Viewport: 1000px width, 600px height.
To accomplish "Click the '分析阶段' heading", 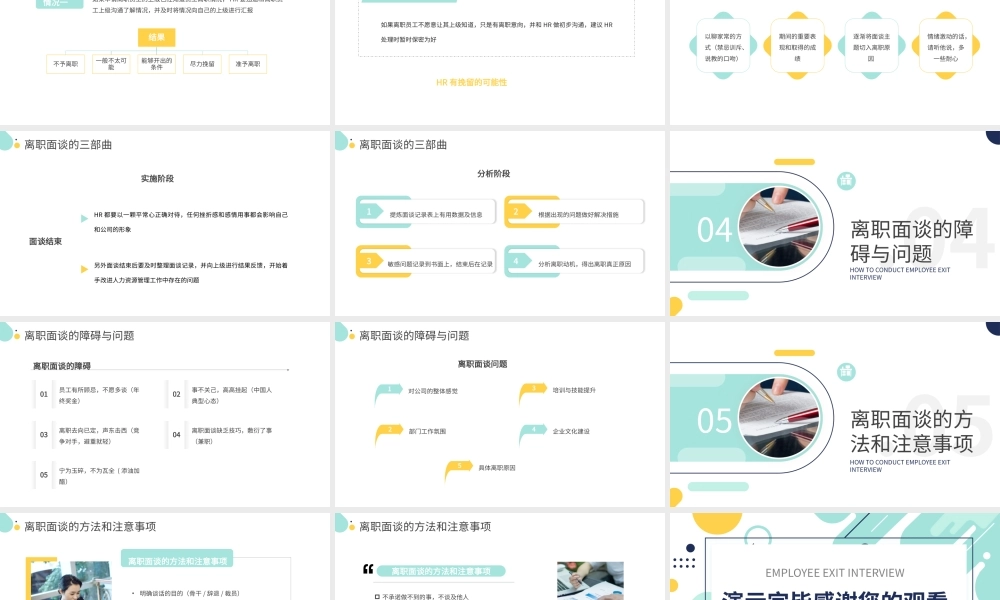I will click(494, 173).
